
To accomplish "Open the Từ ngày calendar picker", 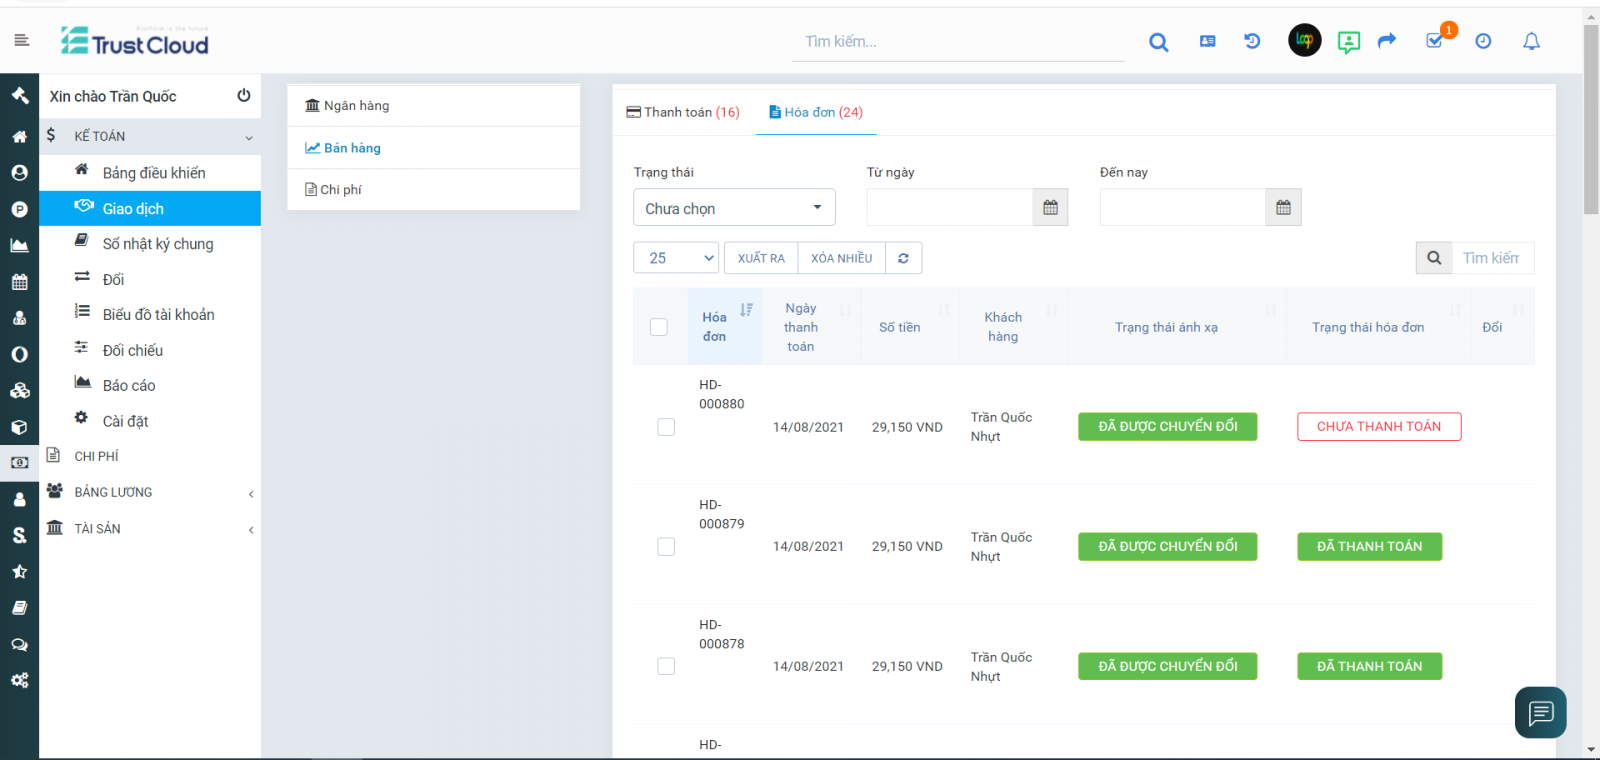I will [1050, 208].
